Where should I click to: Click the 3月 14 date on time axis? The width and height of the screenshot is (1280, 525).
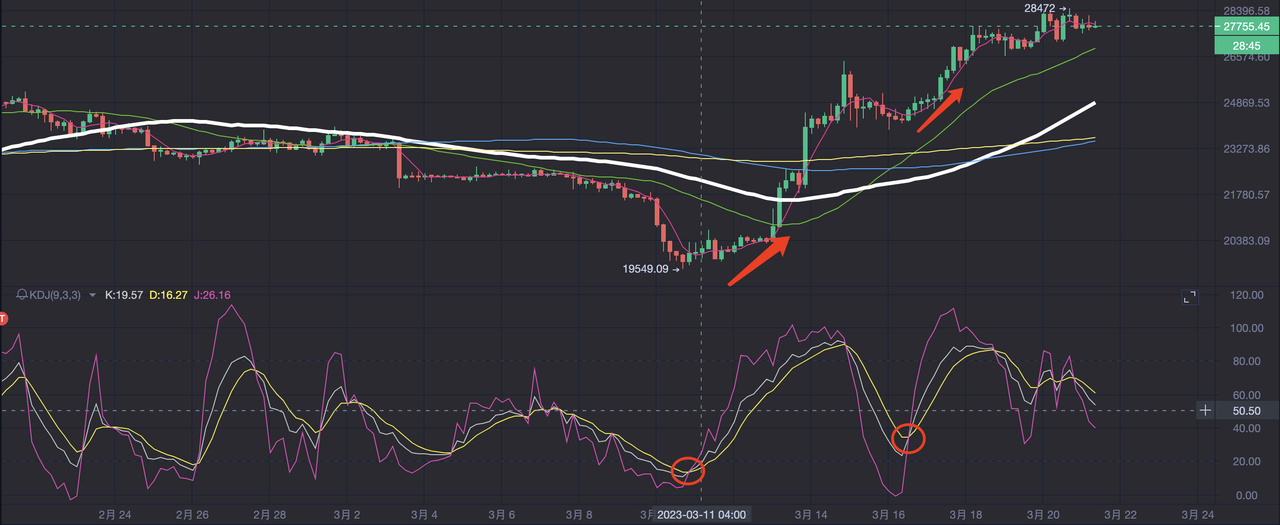(x=810, y=514)
